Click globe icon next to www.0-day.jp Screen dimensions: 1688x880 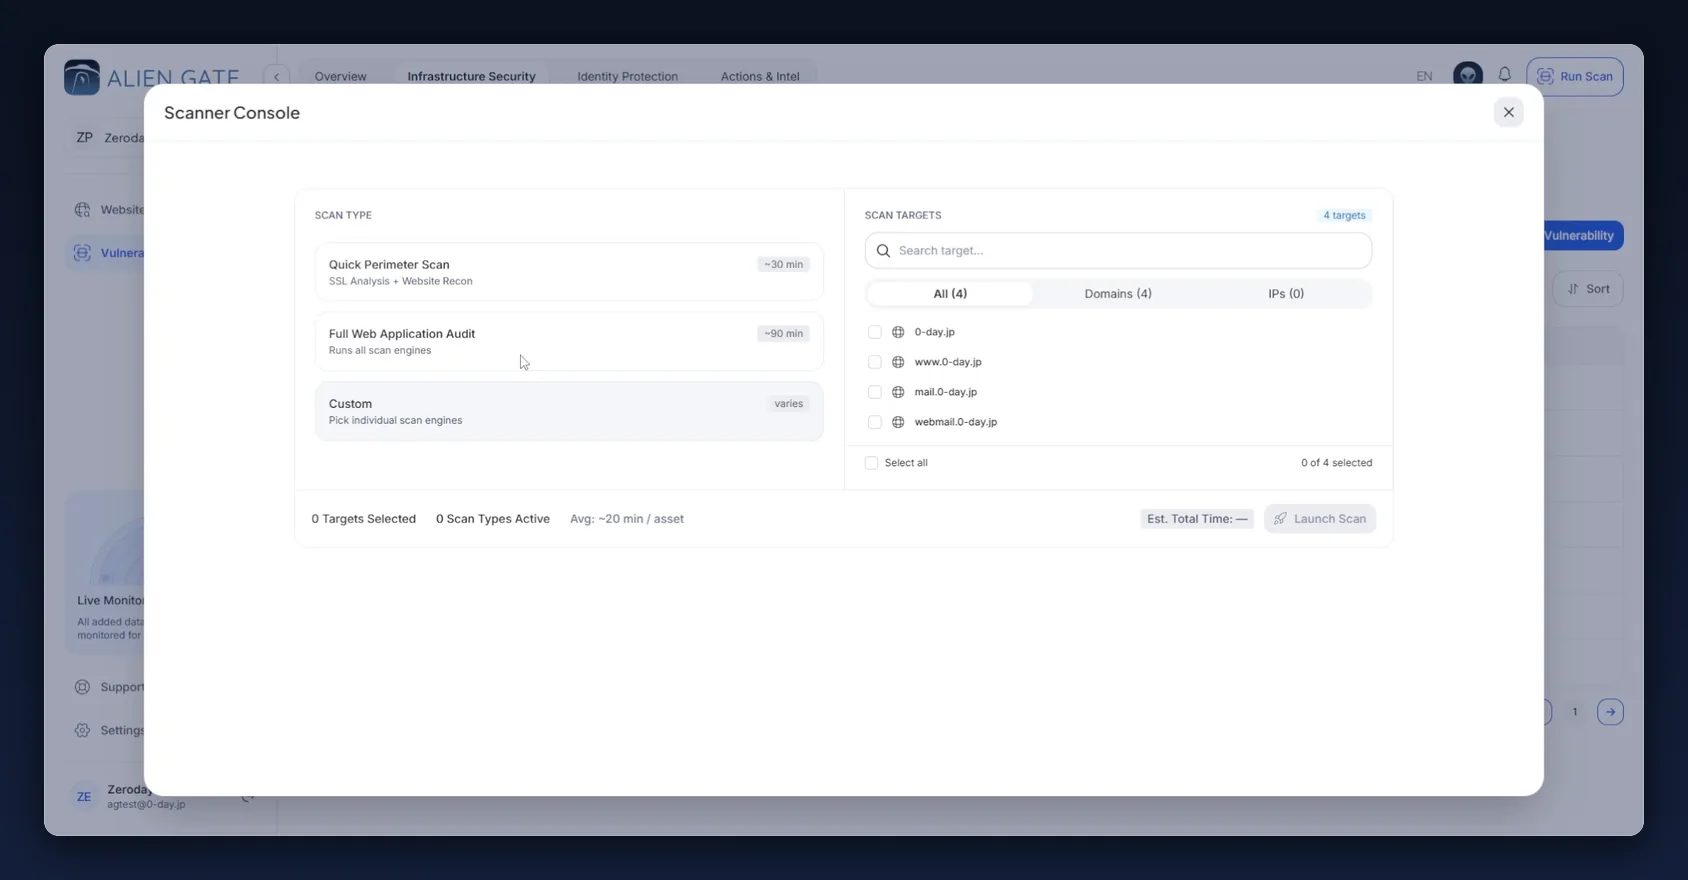(x=898, y=362)
